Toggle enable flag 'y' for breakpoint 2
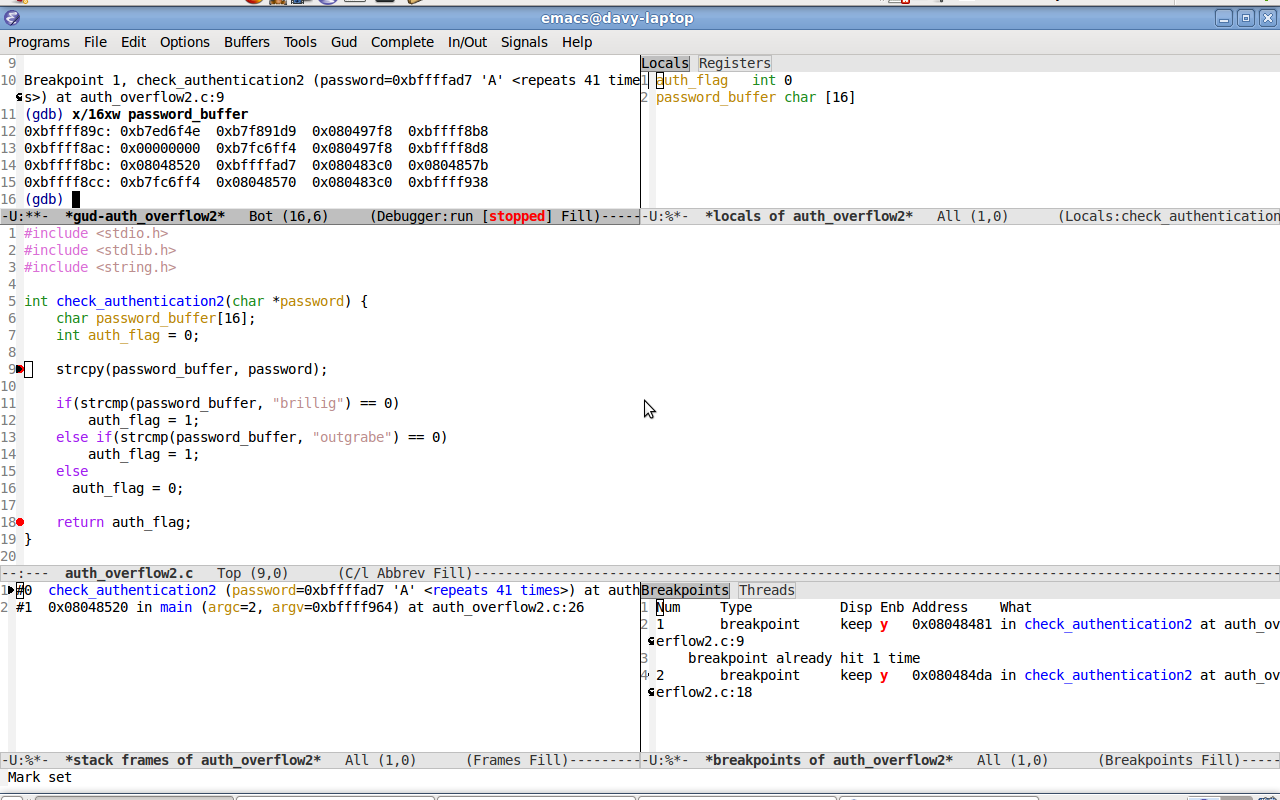This screenshot has width=1280, height=800. click(884, 675)
